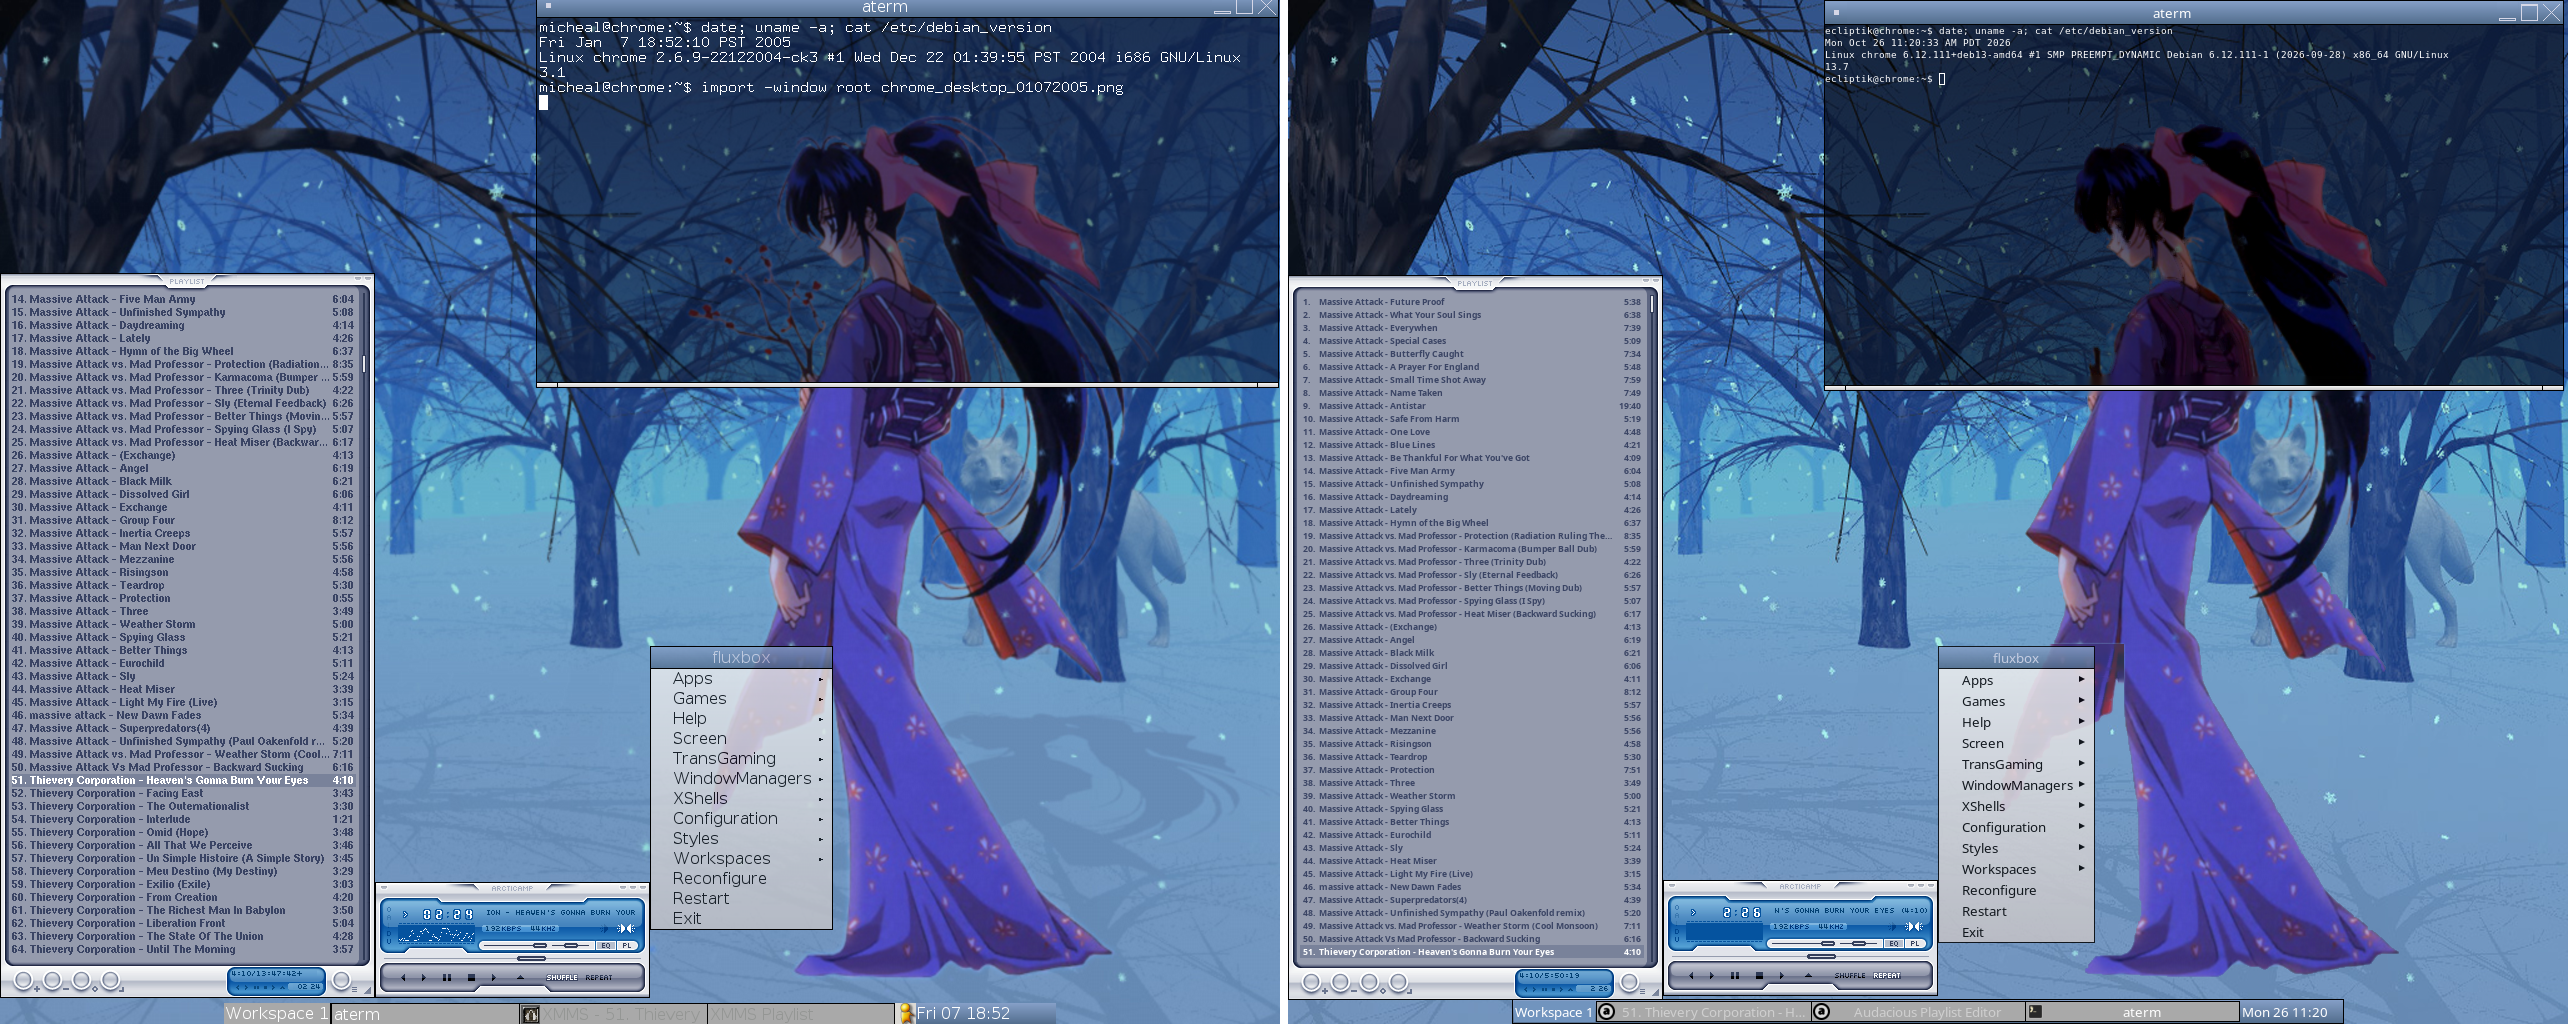Expand Configuration submenu in right fluxbox menu
The width and height of the screenshot is (2568, 1024).
pos(2016,827)
